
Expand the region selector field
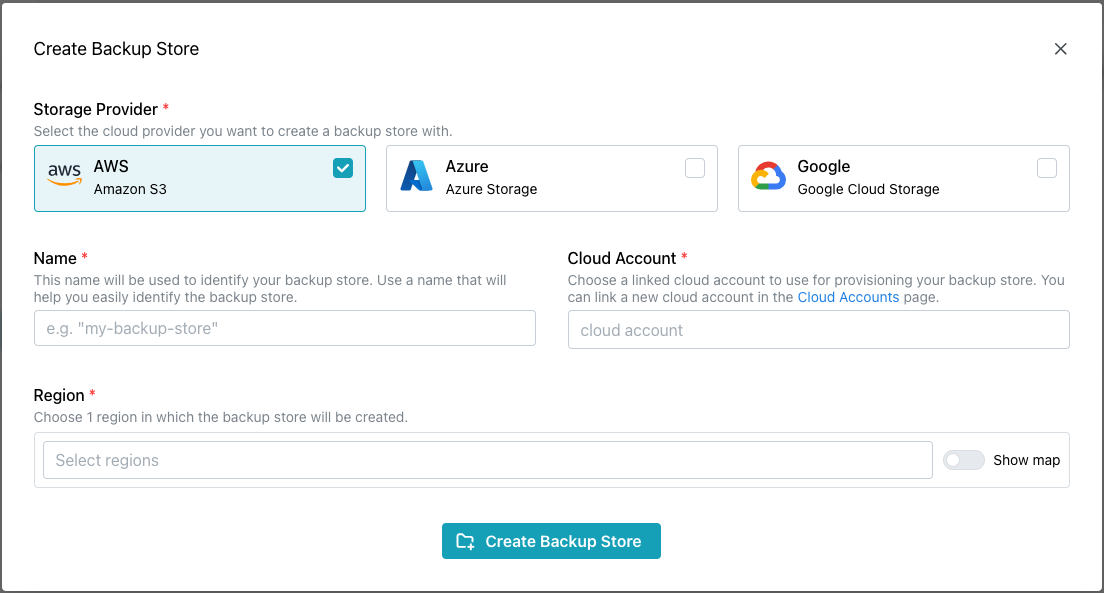pos(487,459)
